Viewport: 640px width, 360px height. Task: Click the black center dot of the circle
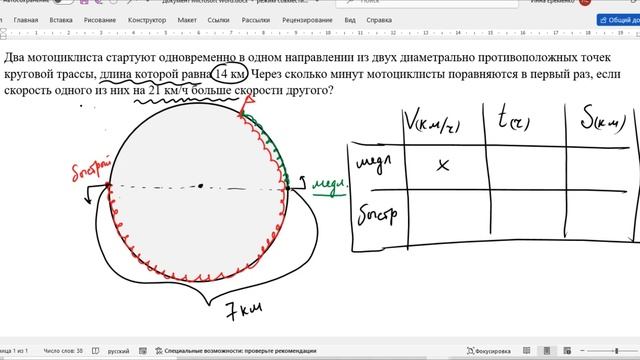point(200,186)
